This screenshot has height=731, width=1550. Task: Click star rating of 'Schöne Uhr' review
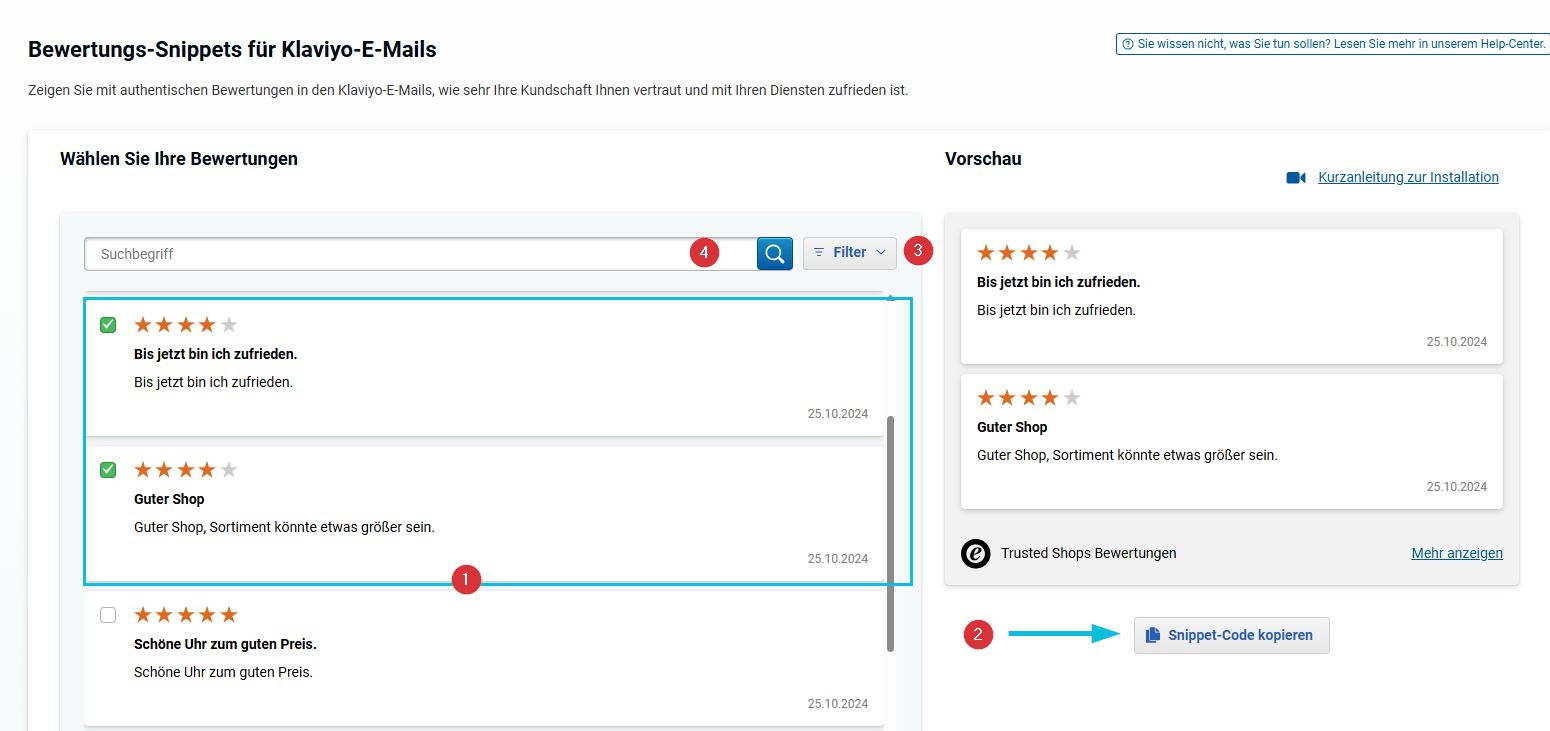pos(186,615)
